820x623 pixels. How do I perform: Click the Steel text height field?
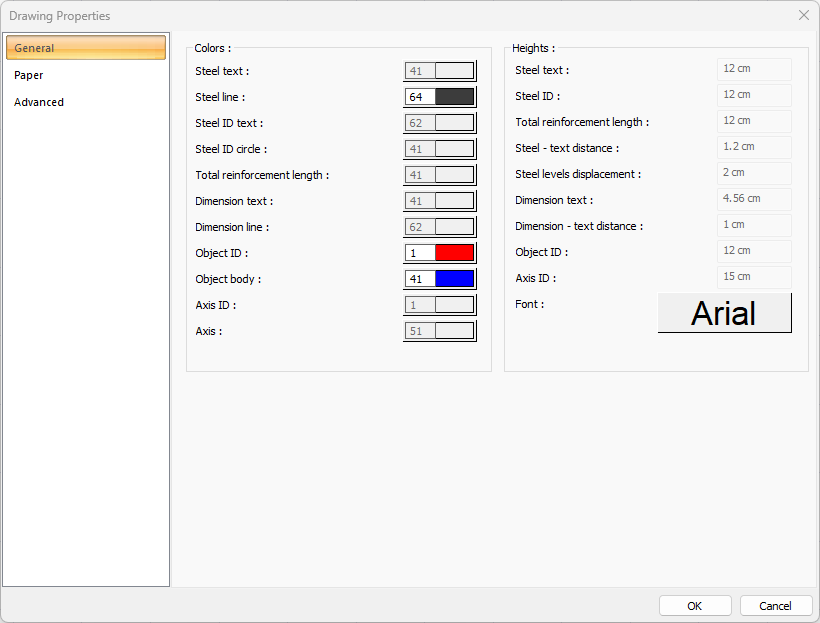[x=754, y=69]
